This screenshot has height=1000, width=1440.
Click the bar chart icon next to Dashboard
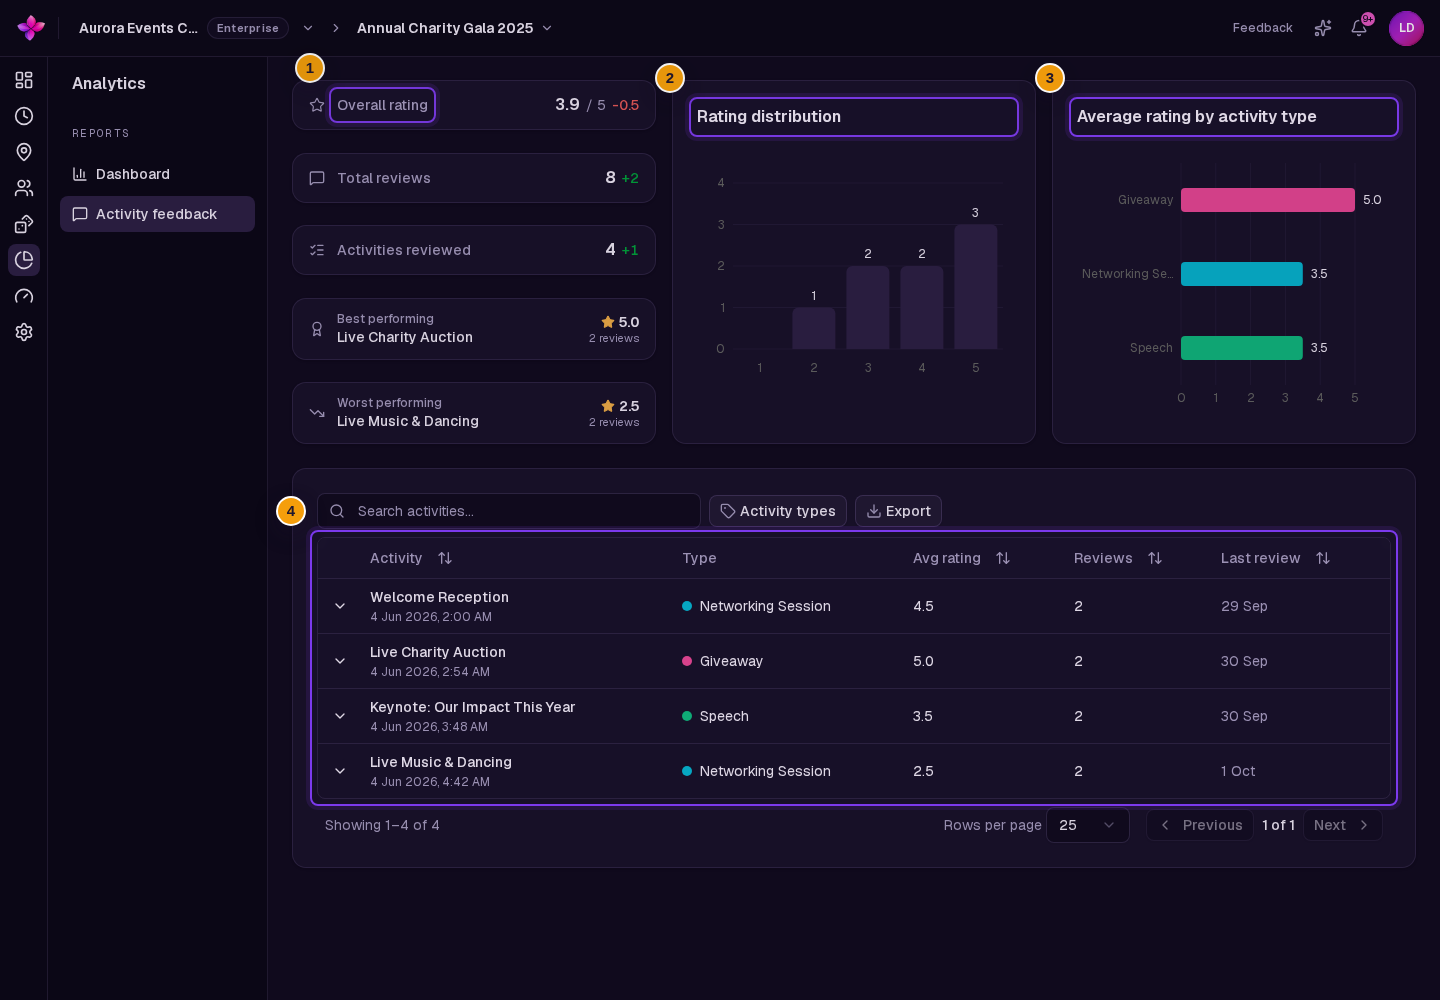[x=80, y=174]
